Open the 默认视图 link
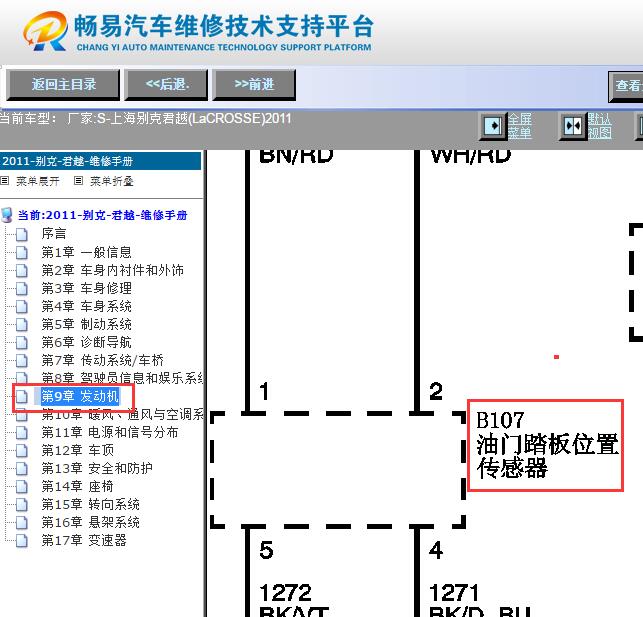 [599, 126]
